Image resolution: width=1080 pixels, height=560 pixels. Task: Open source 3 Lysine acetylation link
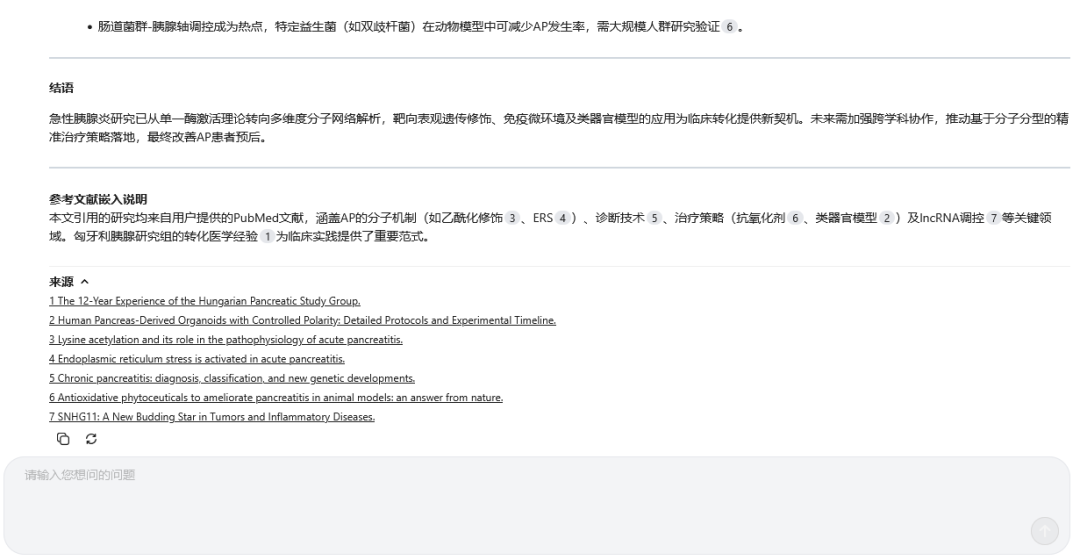[x=226, y=340]
